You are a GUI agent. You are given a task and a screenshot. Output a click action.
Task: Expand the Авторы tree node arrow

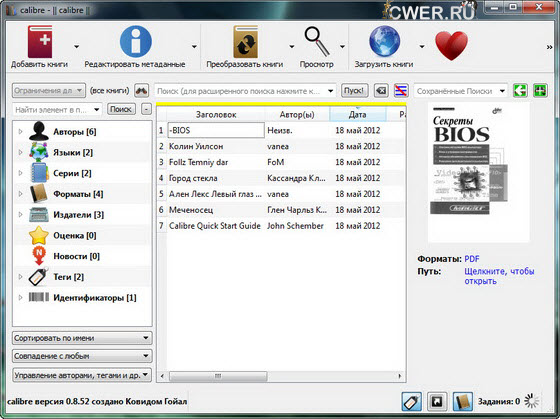(20, 131)
